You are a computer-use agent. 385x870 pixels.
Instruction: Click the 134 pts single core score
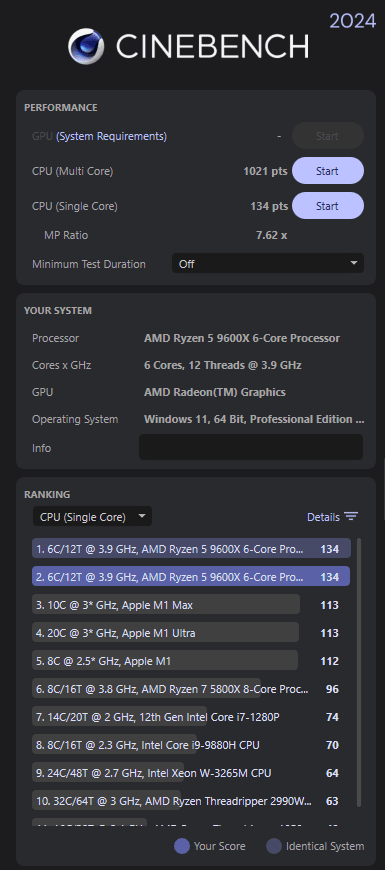[269, 206]
